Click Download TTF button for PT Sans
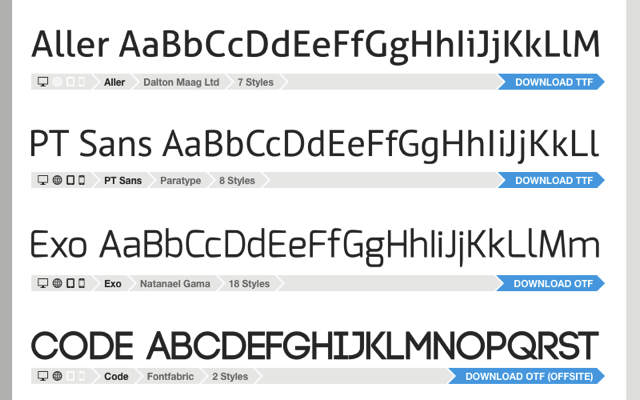 point(551,180)
